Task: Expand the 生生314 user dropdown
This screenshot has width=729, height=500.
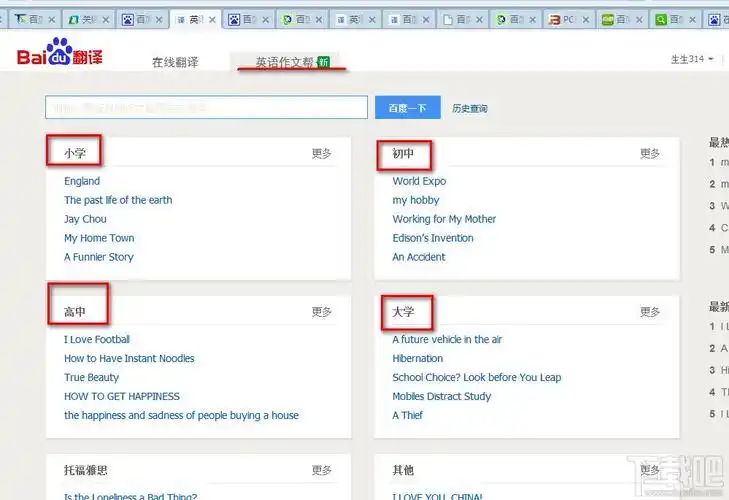Action: click(692, 59)
